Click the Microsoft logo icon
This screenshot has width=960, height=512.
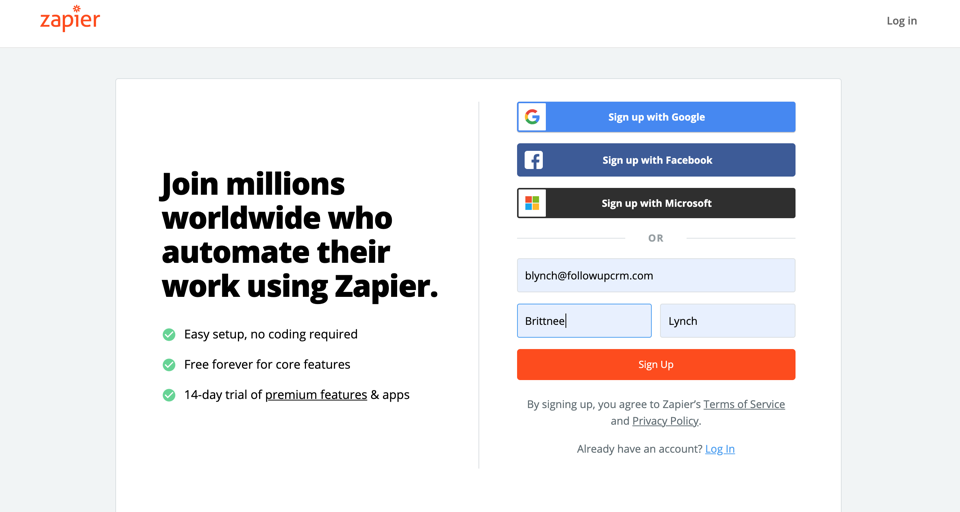pyautogui.click(x=532, y=203)
